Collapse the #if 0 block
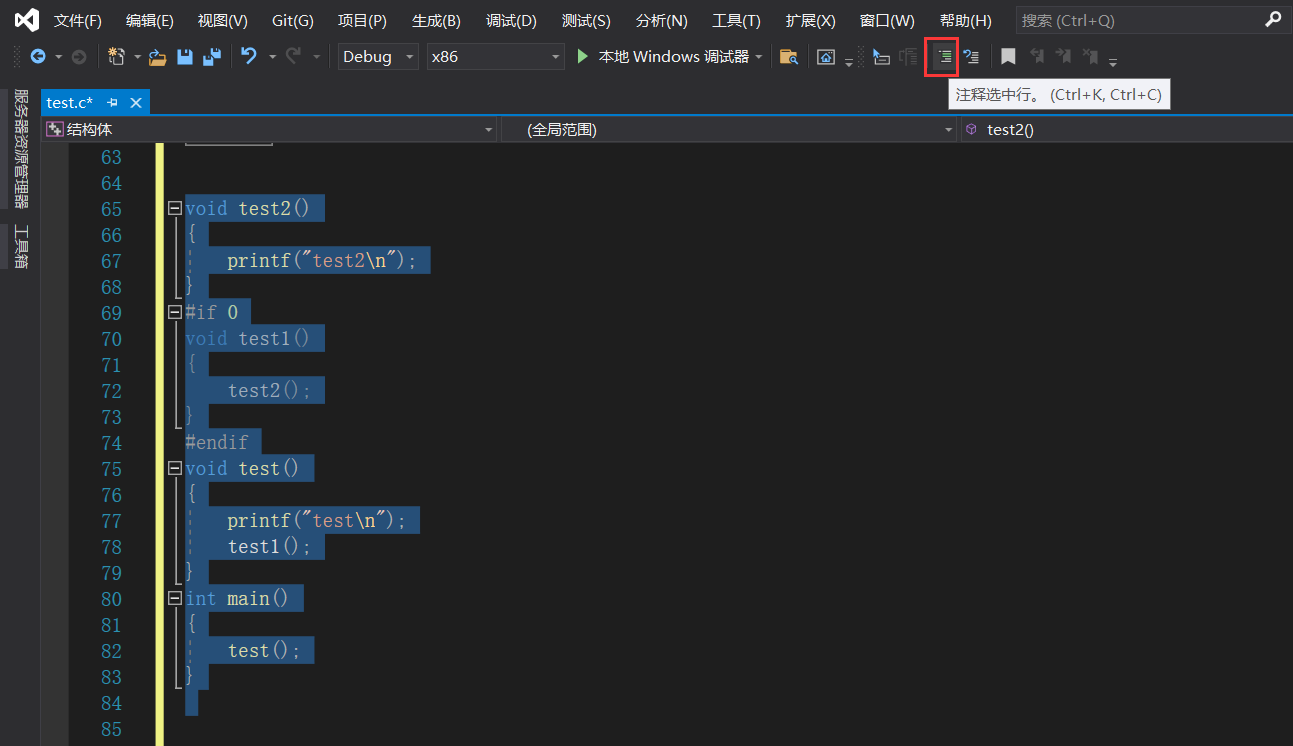1293x746 pixels. [175, 313]
